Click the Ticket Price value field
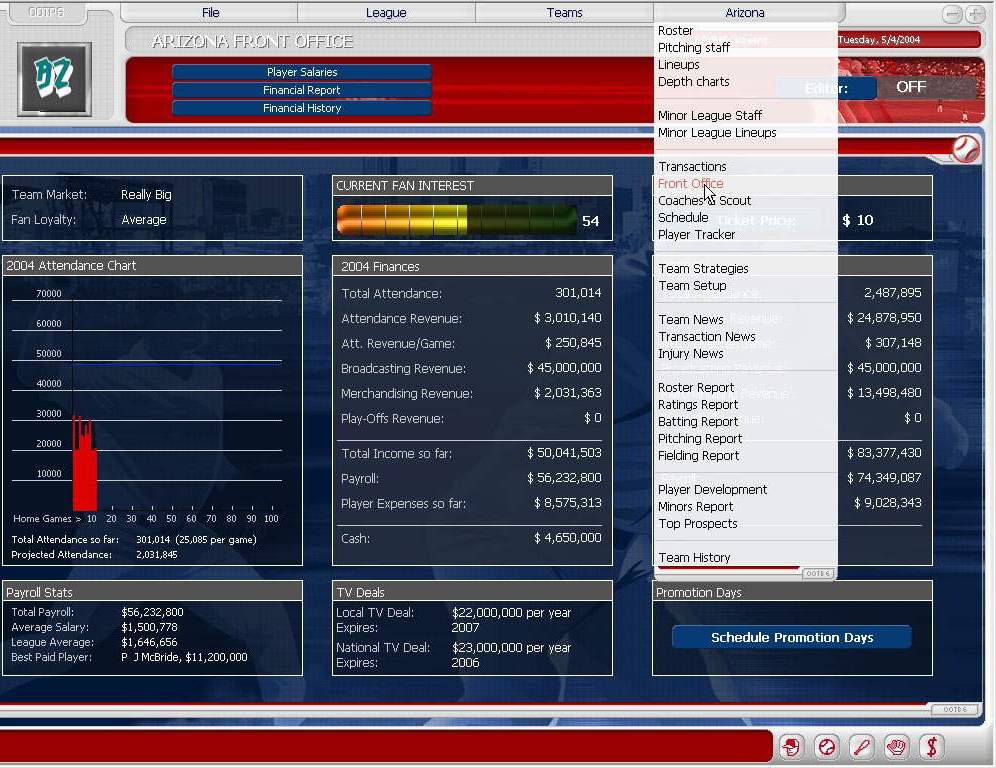This screenshot has height=768, width=996. tap(857, 220)
